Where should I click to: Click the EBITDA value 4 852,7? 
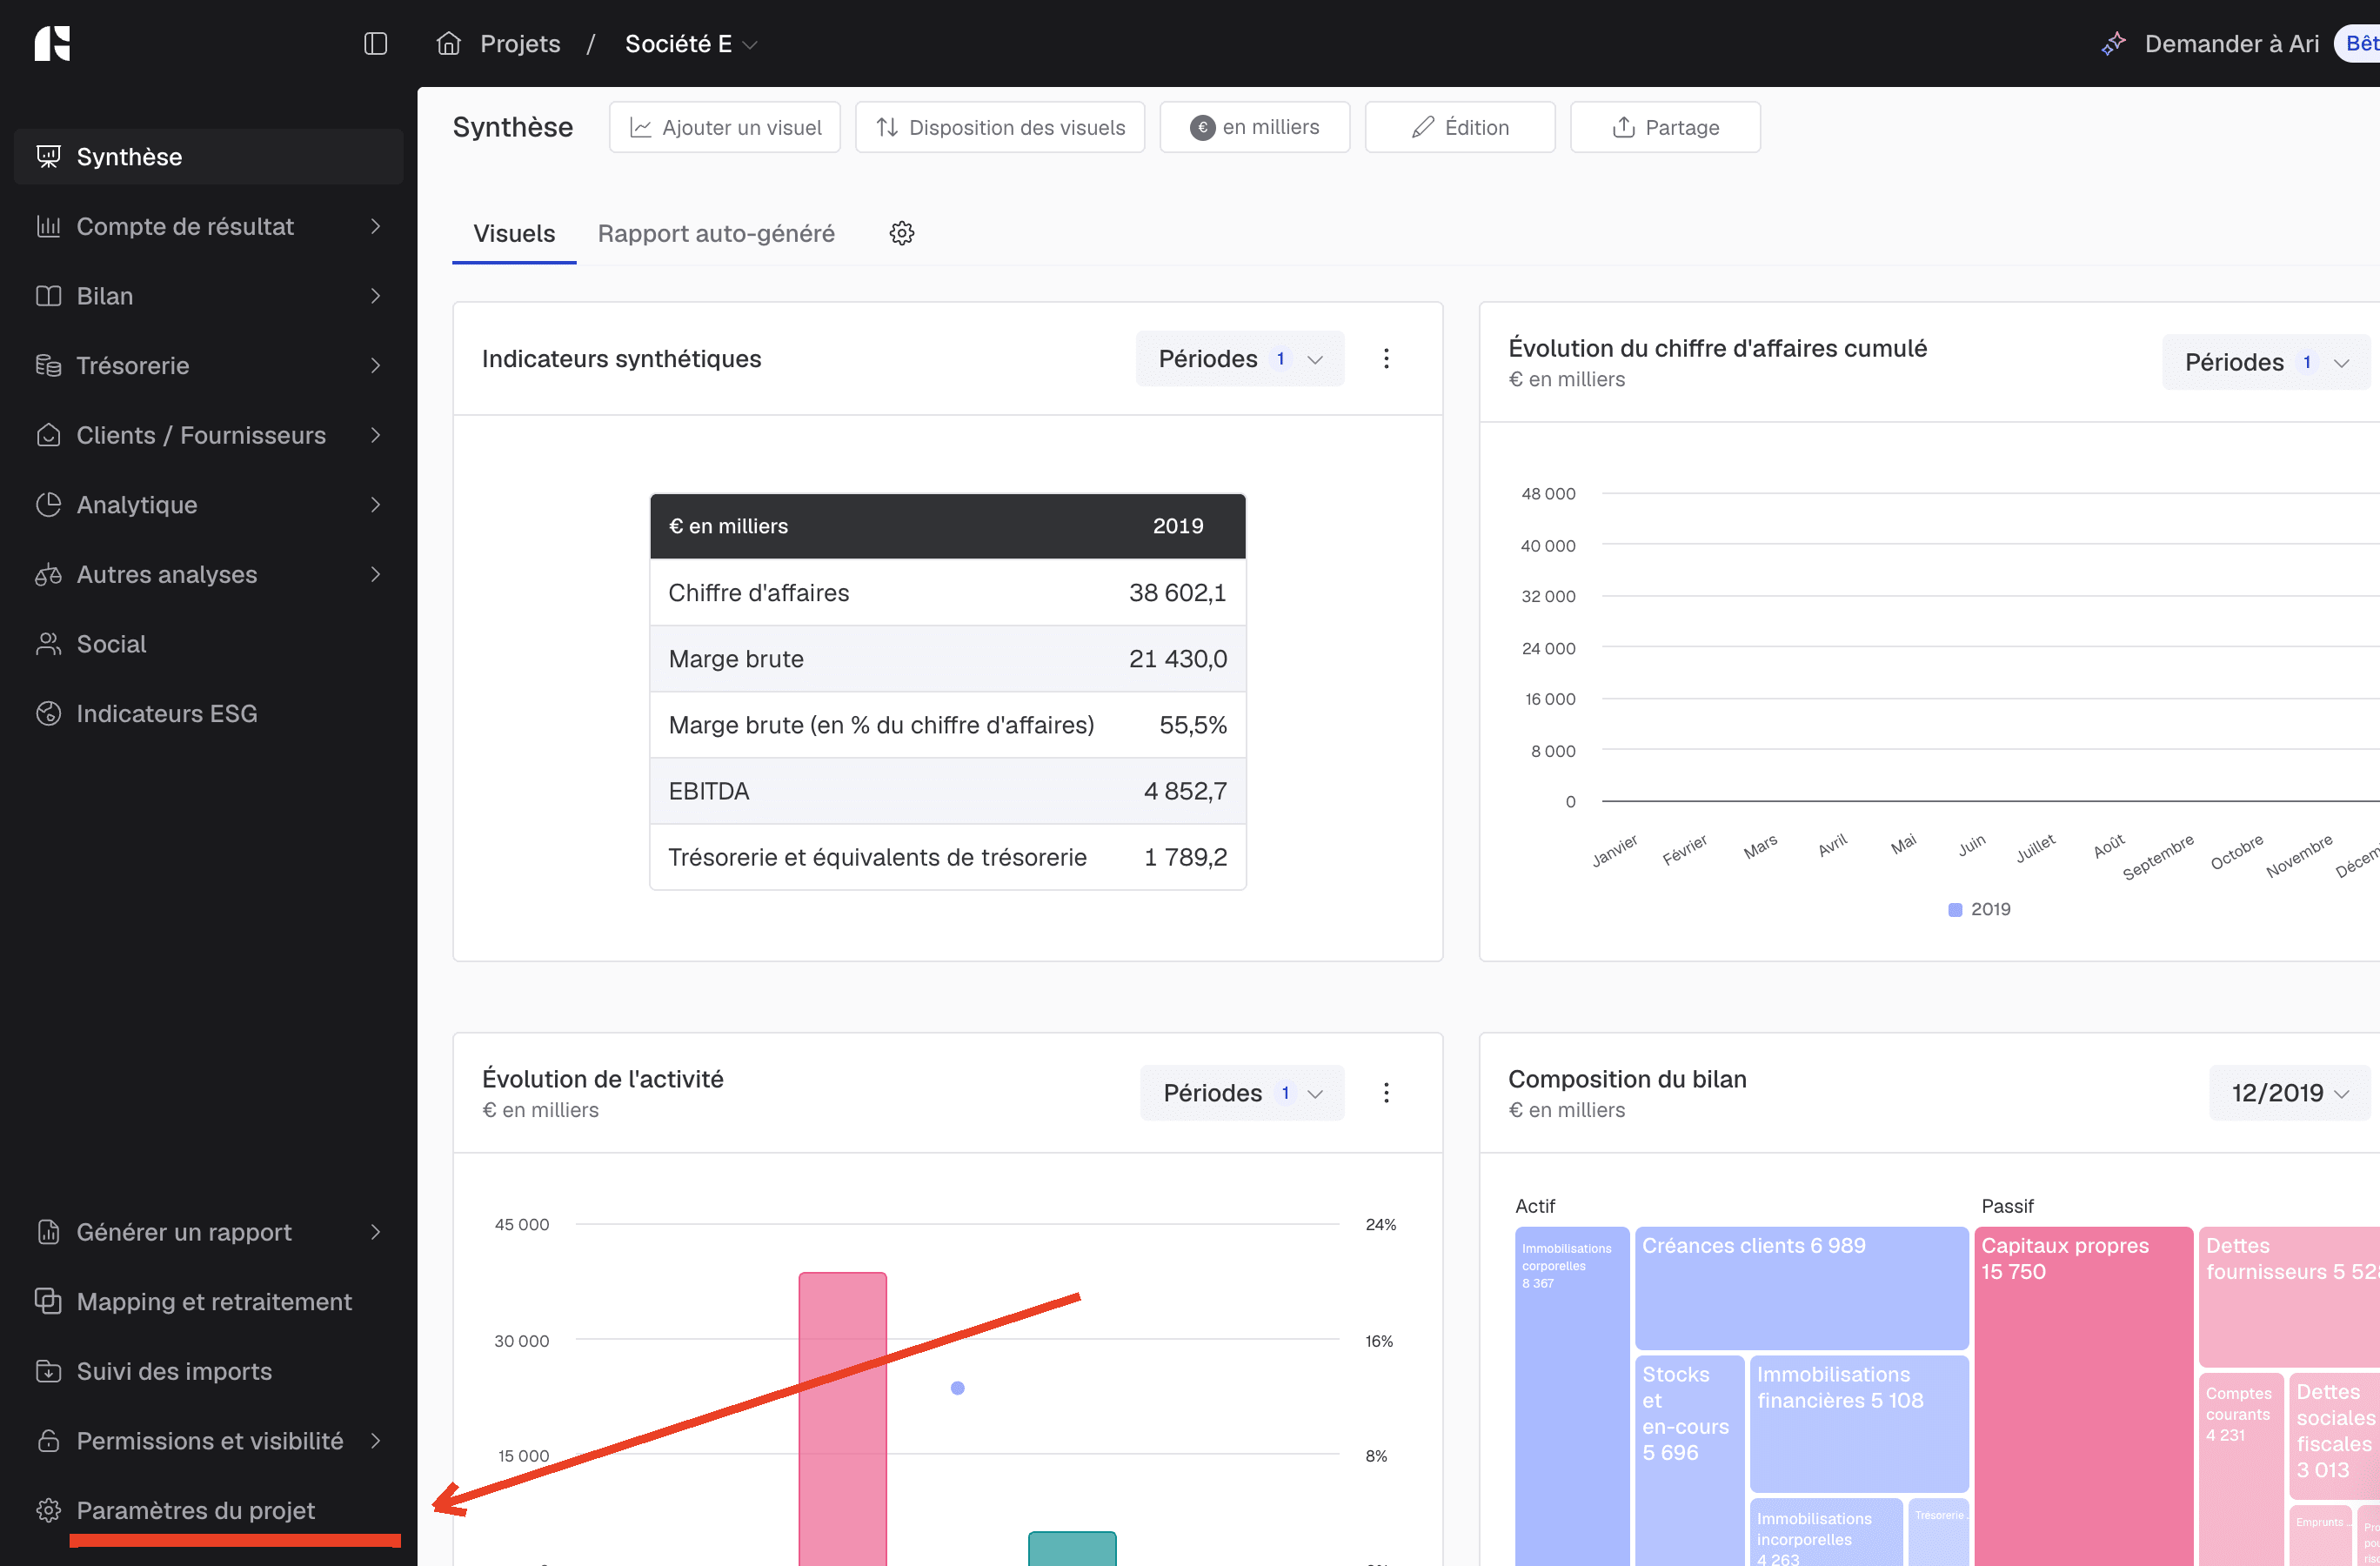tap(1185, 791)
